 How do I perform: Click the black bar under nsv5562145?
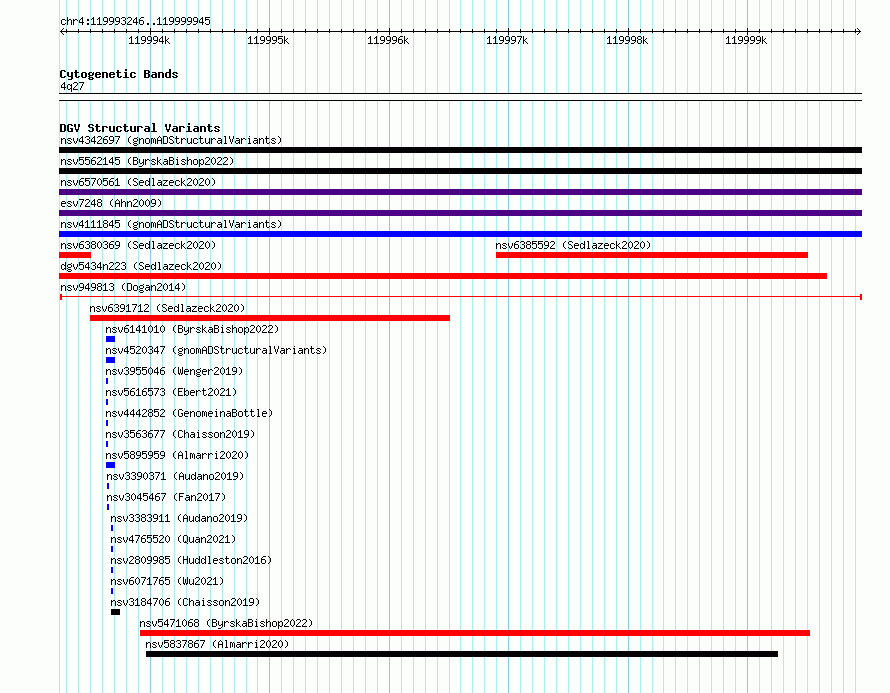click(x=460, y=171)
